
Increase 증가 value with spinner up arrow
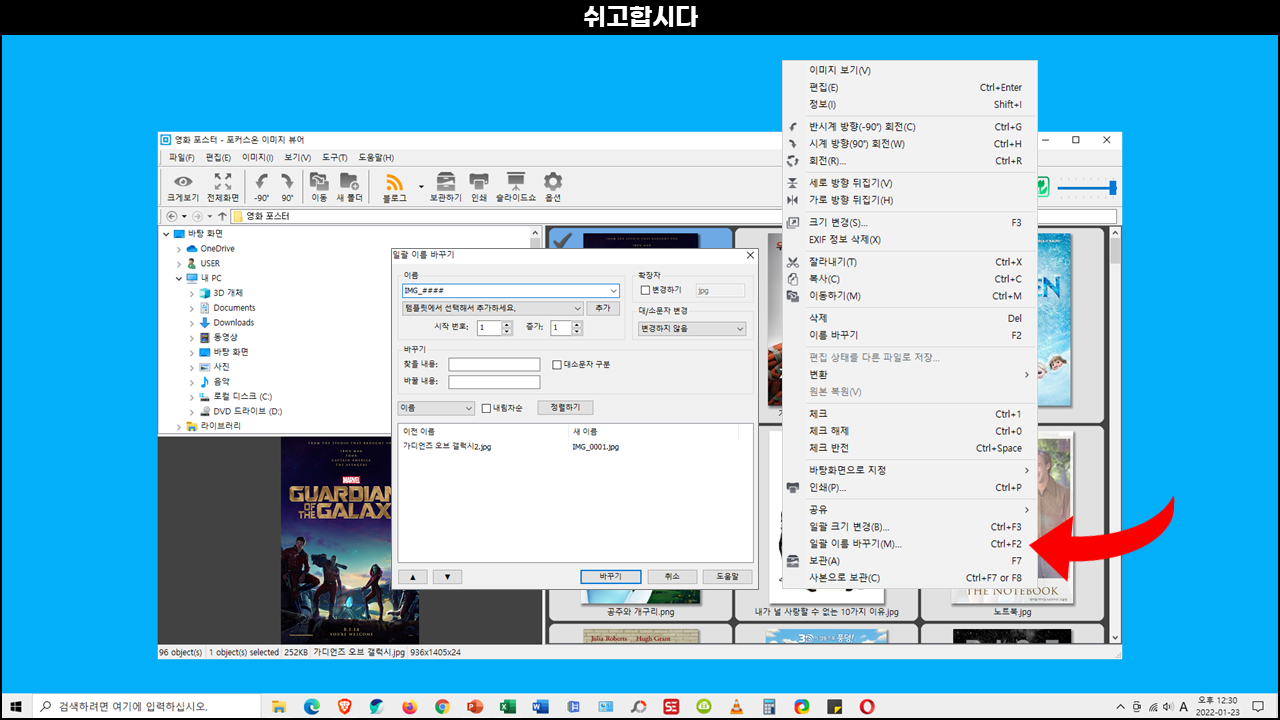579,324
